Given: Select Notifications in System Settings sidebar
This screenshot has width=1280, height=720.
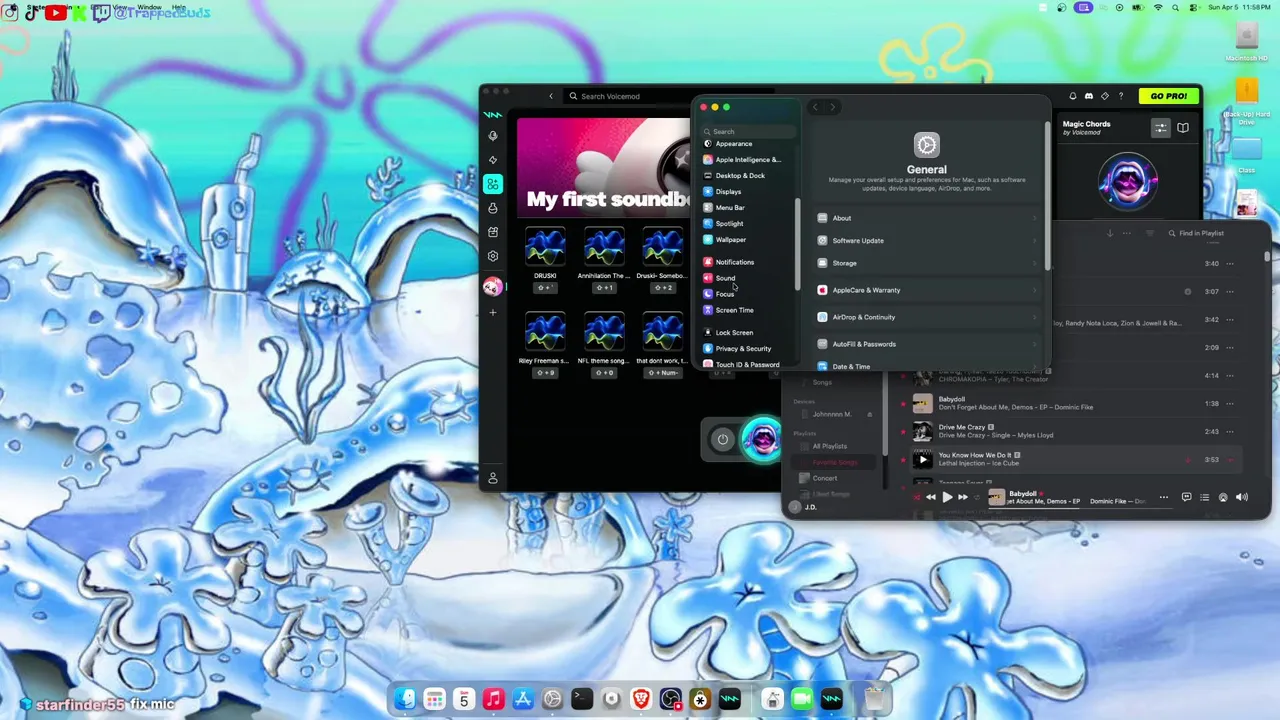Looking at the screenshot, I should tap(748, 262).
